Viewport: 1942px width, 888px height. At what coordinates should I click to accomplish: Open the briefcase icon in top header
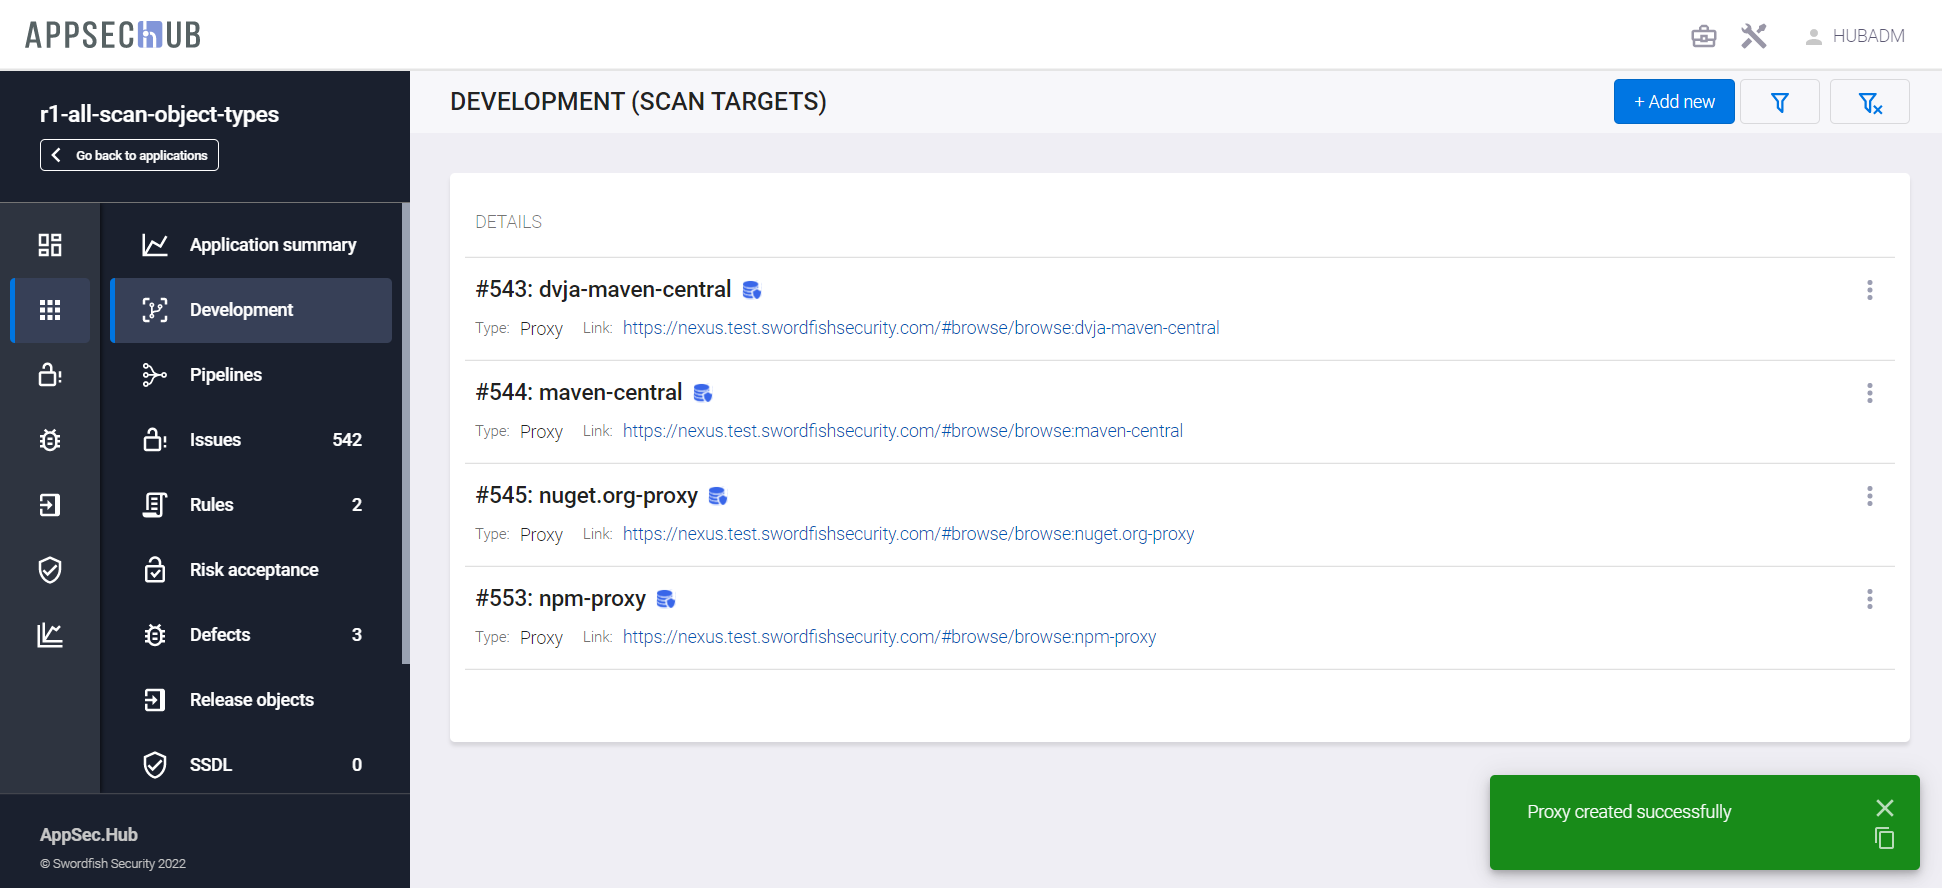(1703, 37)
